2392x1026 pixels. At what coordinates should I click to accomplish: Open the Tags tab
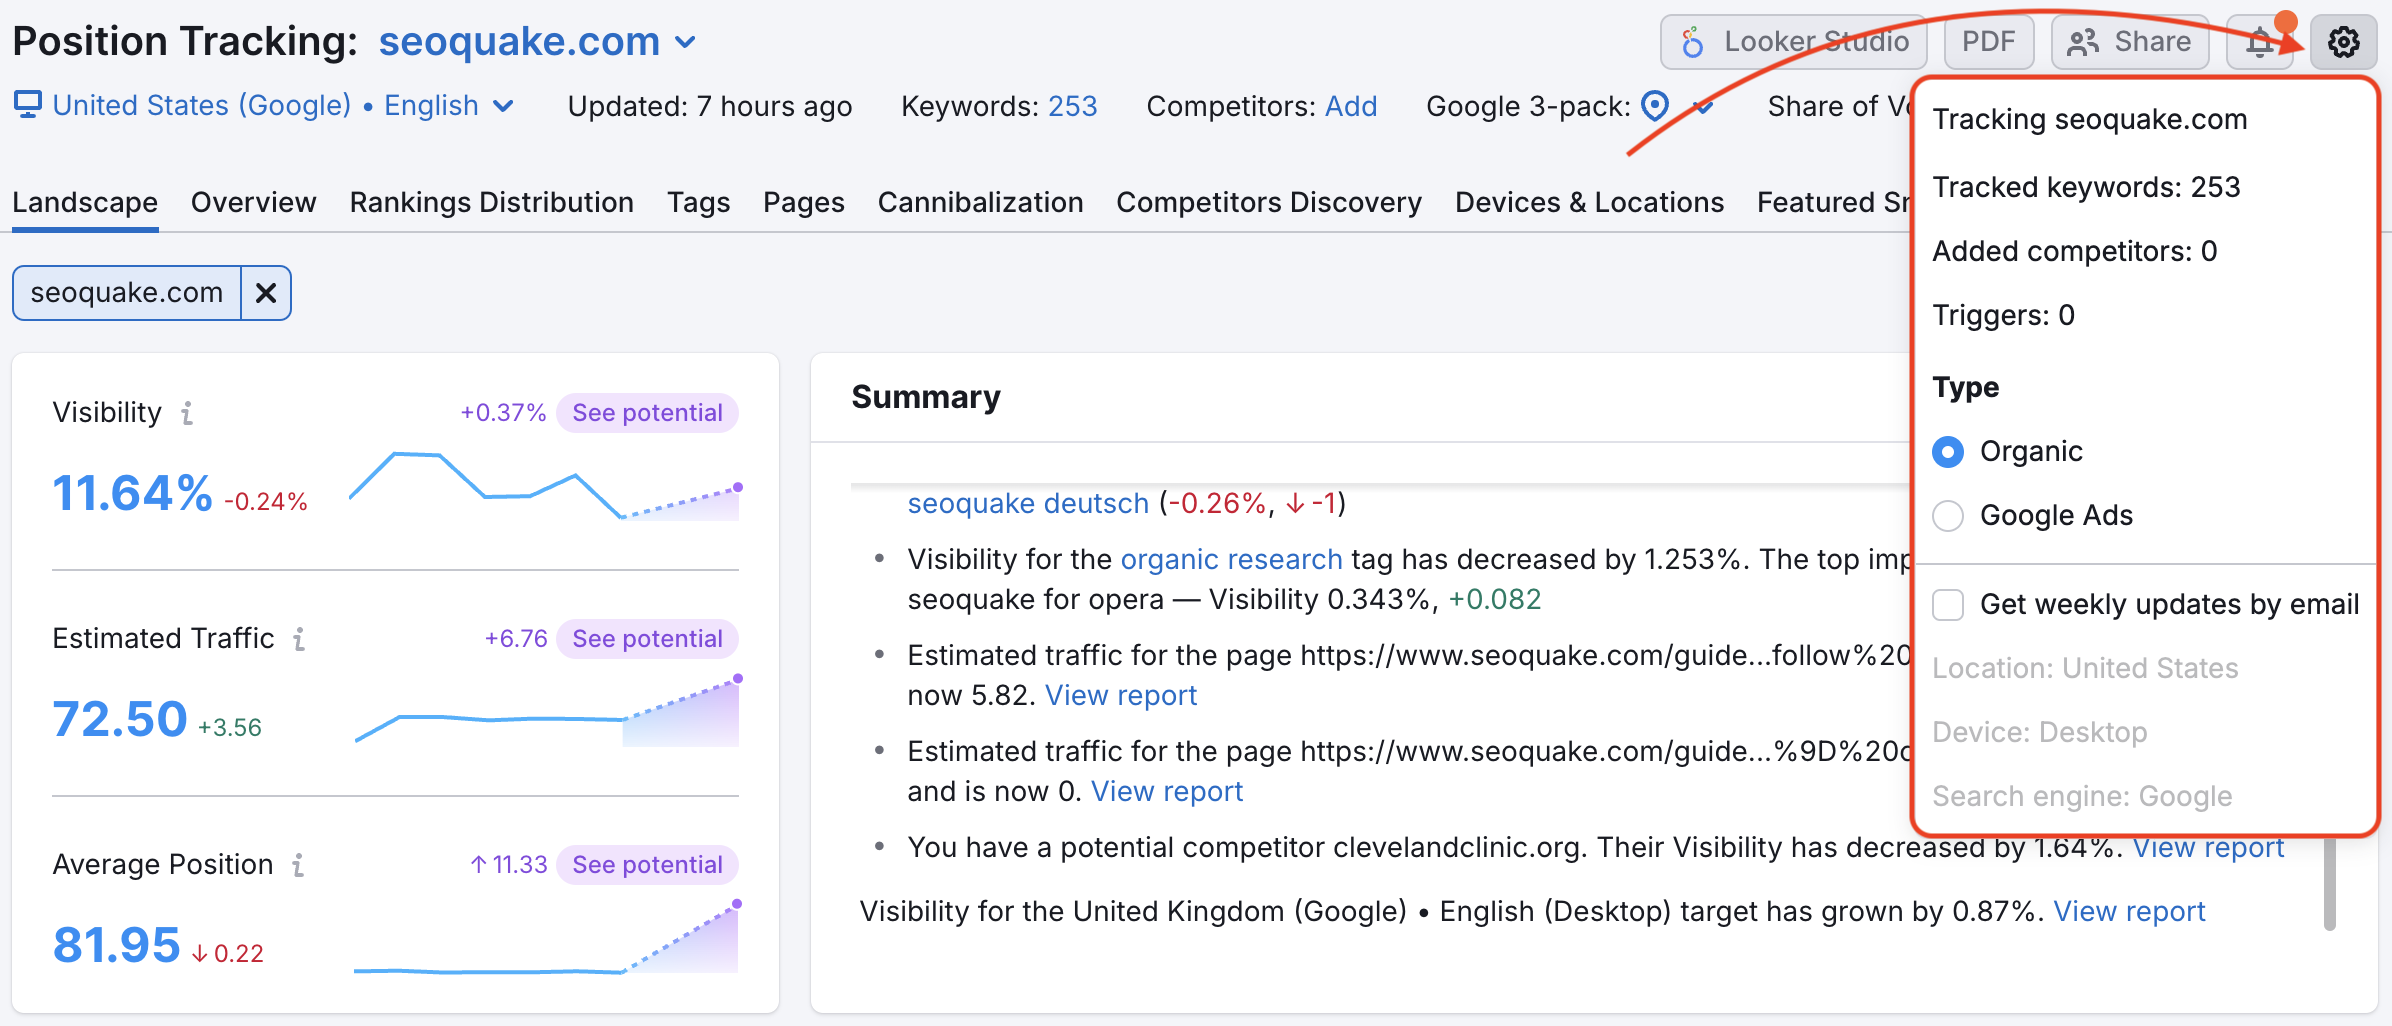click(x=698, y=202)
